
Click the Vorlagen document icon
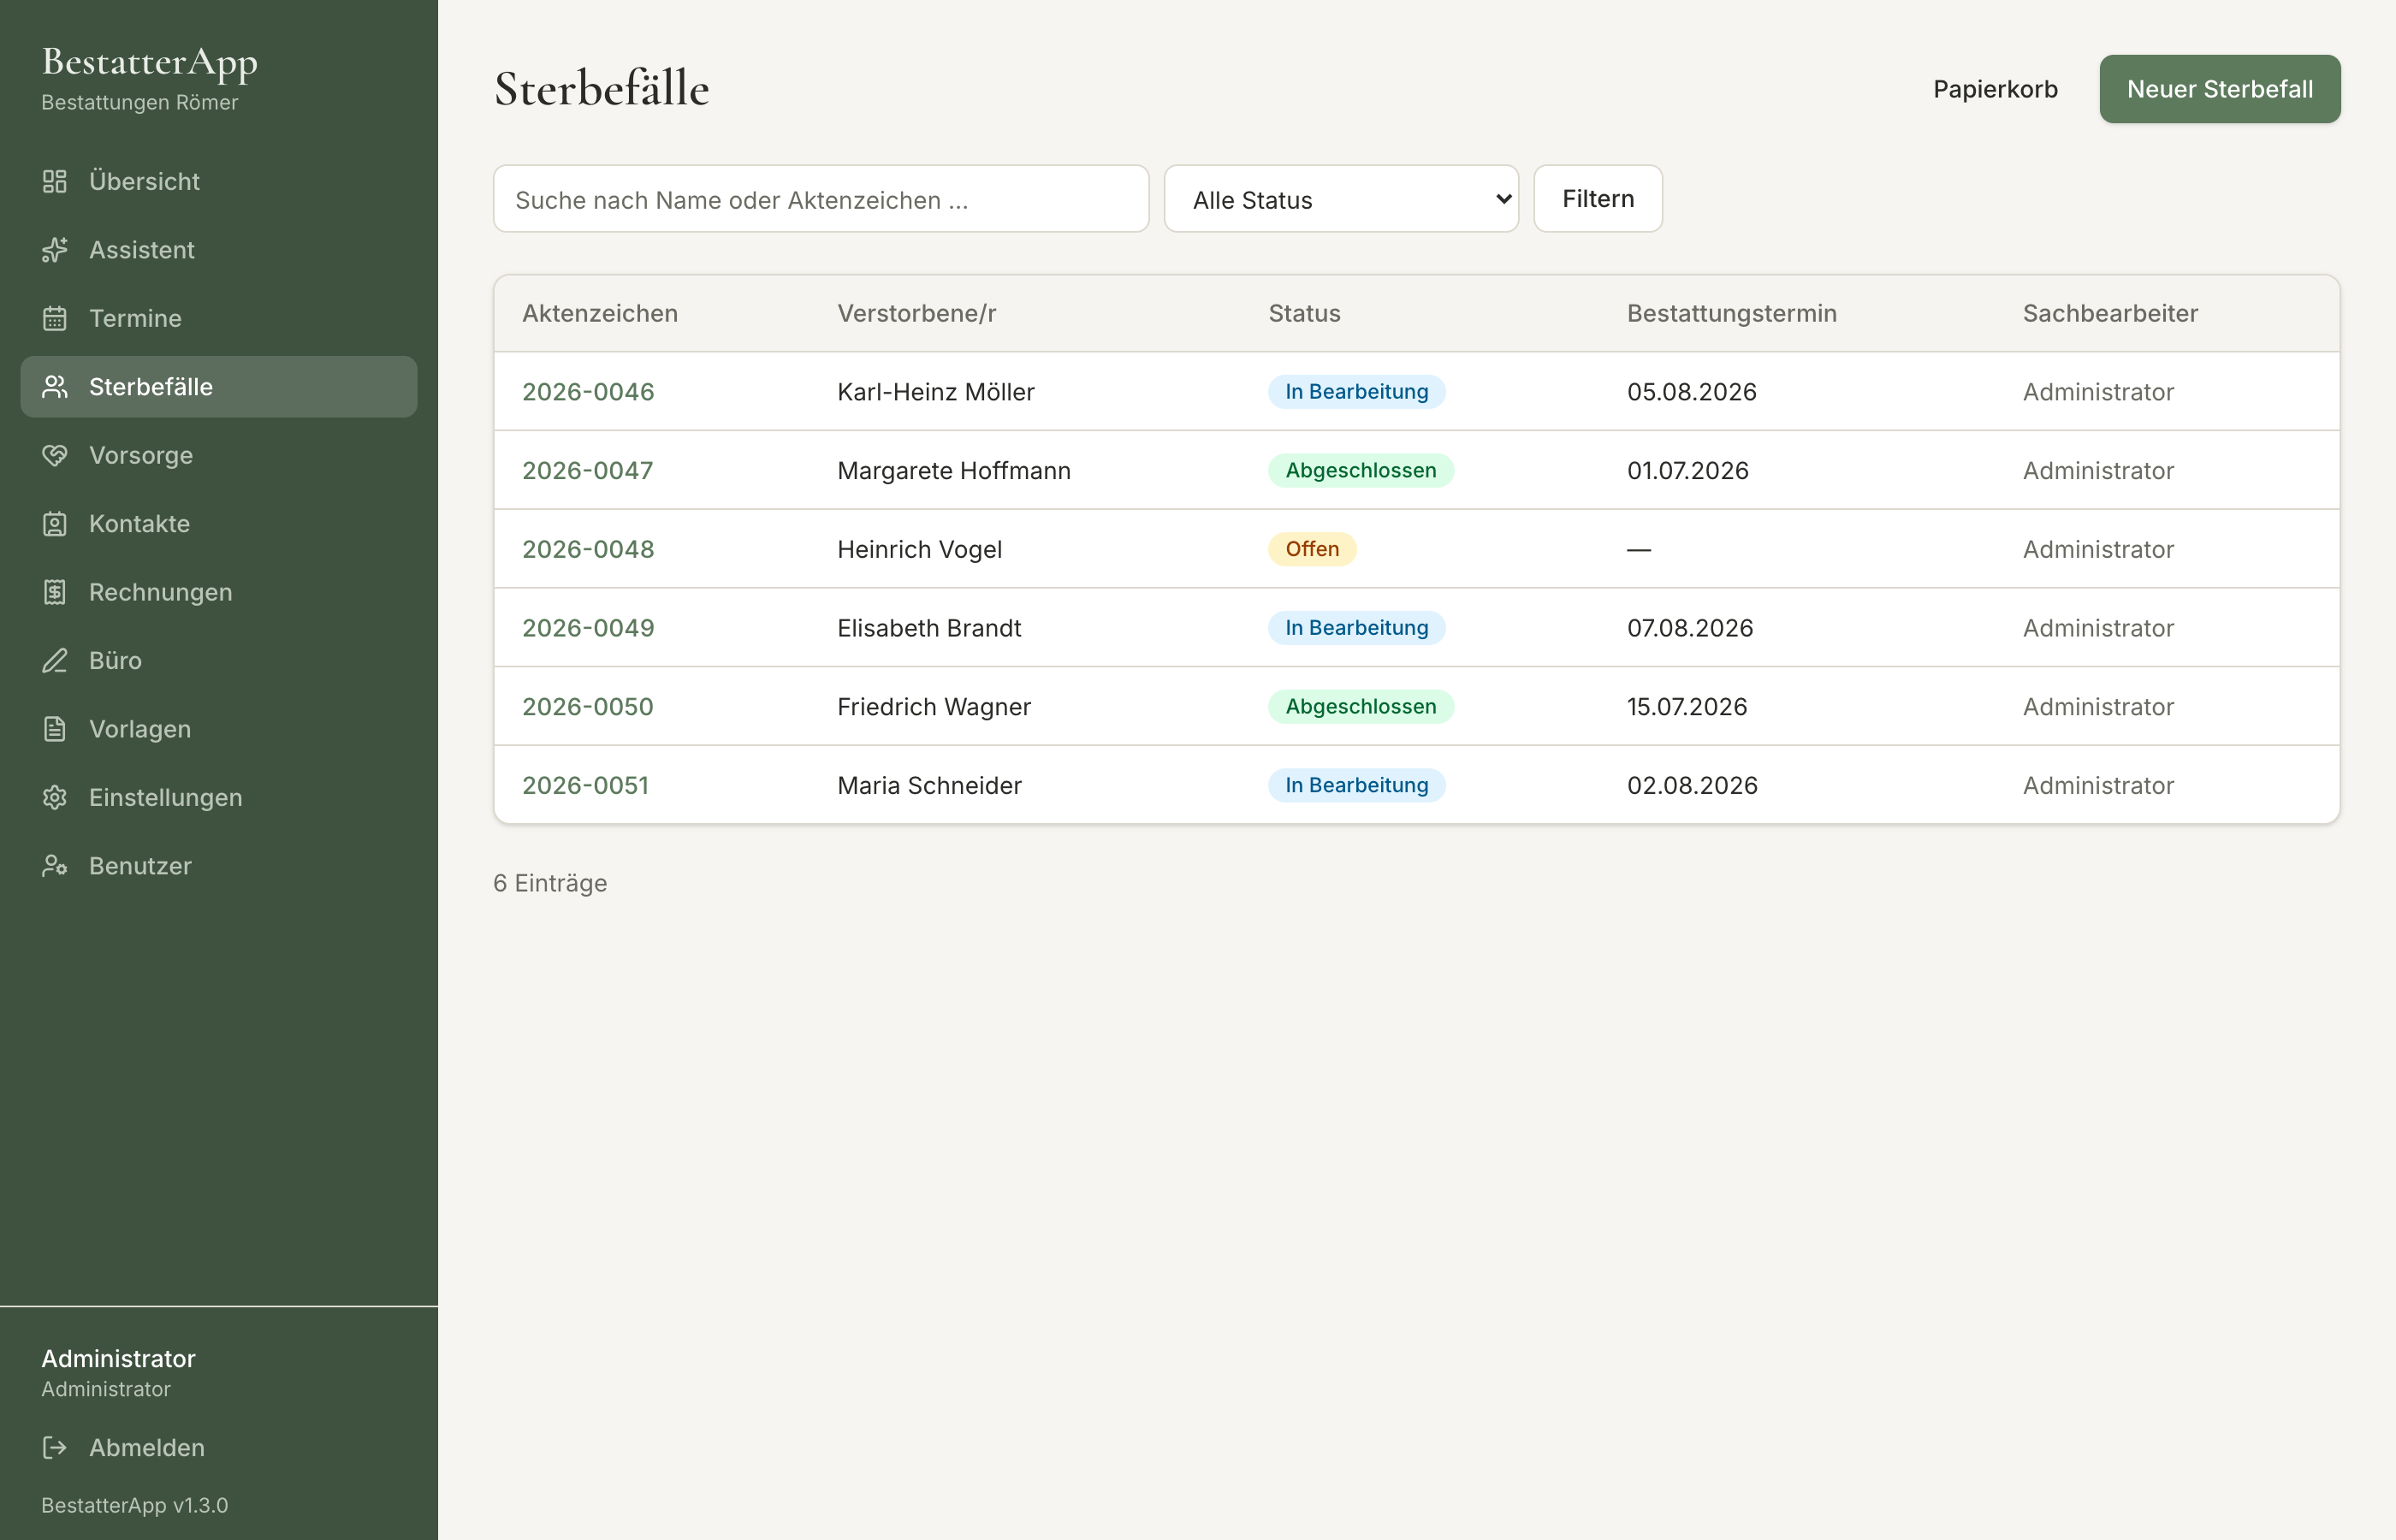click(55, 729)
